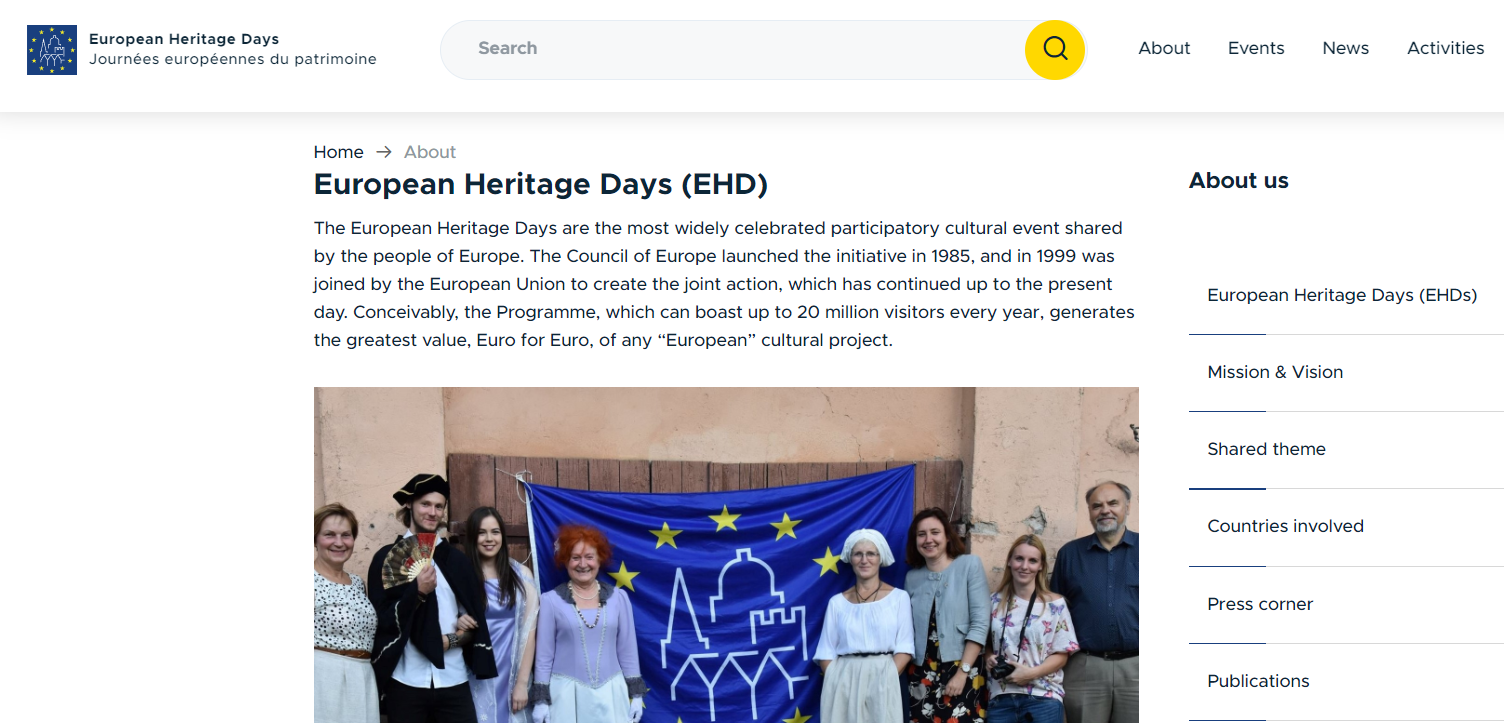Viewport: 1504px width, 723px height.
Task: Open the About menu item
Action: coord(1164,48)
